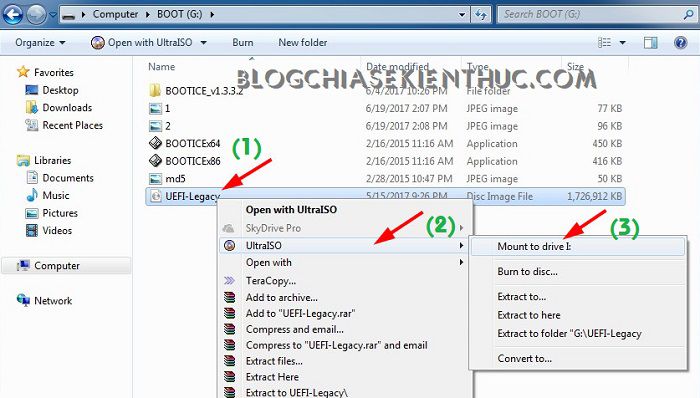Select Extract to folder "G:\UEFI-Legacy
Image resolution: width=700 pixels, height=398 pixels.
coord(569,334)
